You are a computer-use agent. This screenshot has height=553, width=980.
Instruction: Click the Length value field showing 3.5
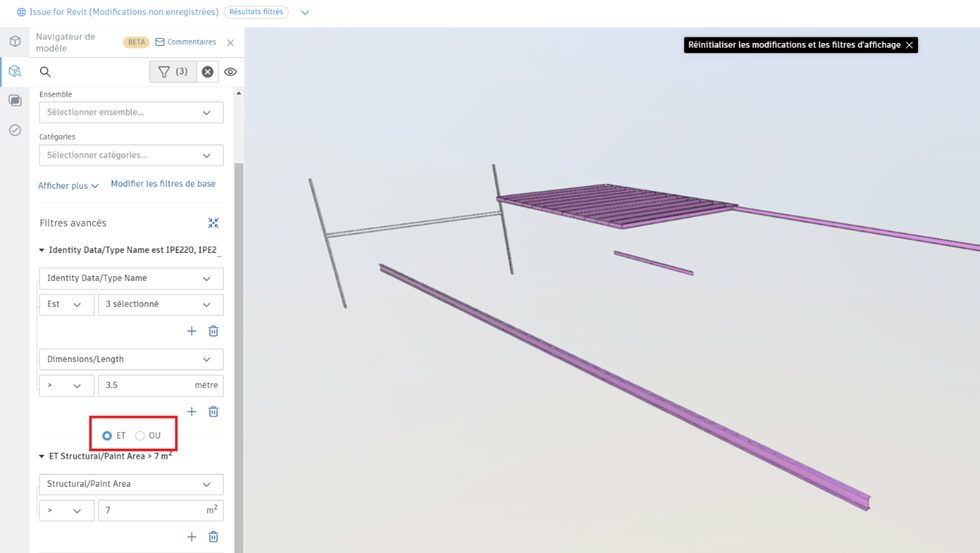[x=145, y=385]
